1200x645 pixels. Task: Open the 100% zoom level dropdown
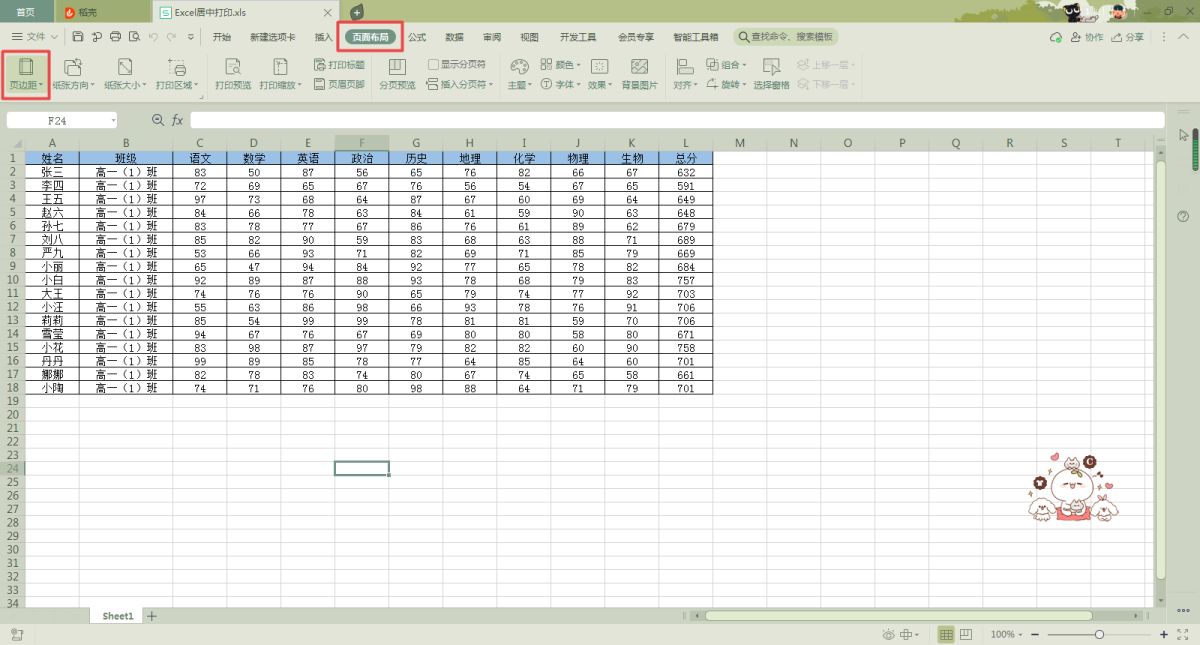point(1006,635)
